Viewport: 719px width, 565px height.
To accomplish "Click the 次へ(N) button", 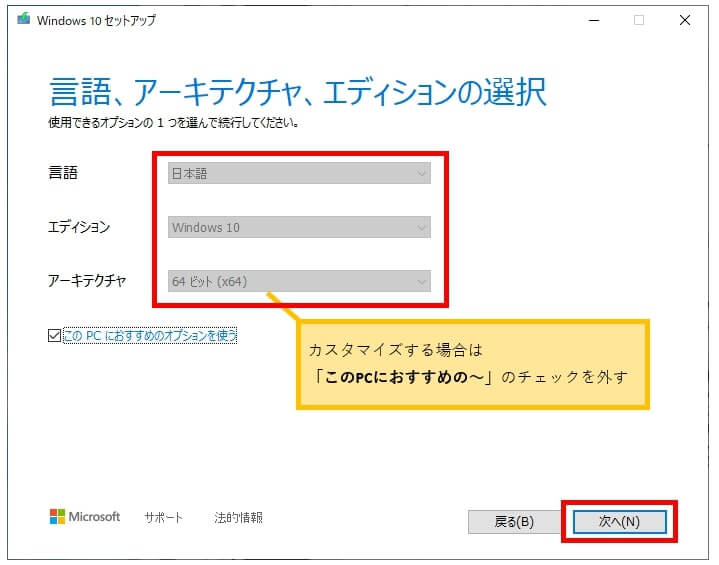I will (x=619, y=522).
